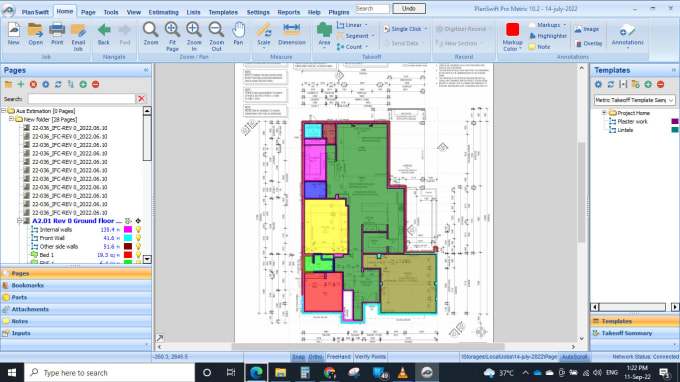Select the Dimension tool
This screenshot has width=680, height=382.
point(292,34)
